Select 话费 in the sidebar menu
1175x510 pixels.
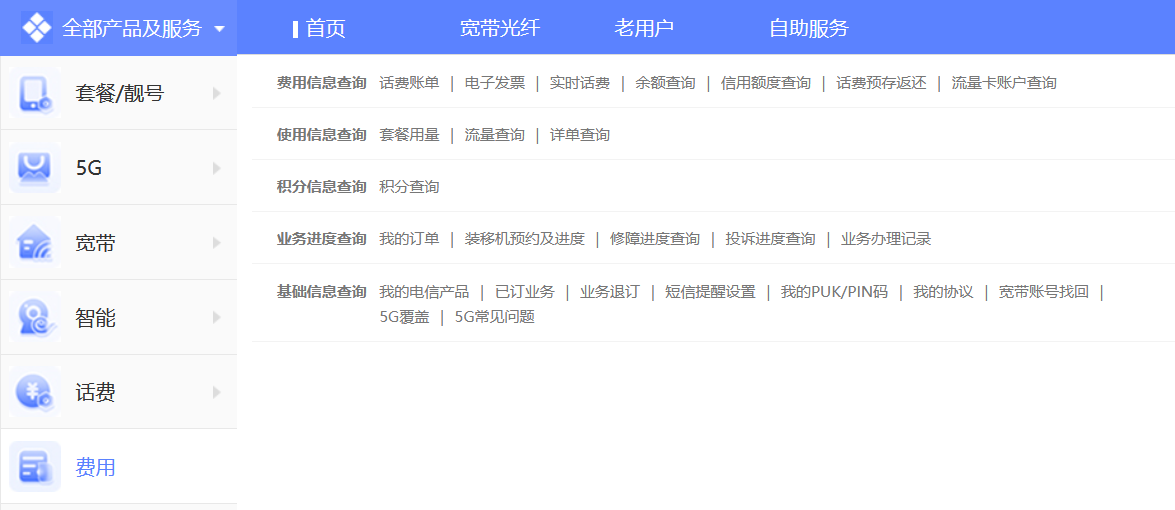coord(95,392)
